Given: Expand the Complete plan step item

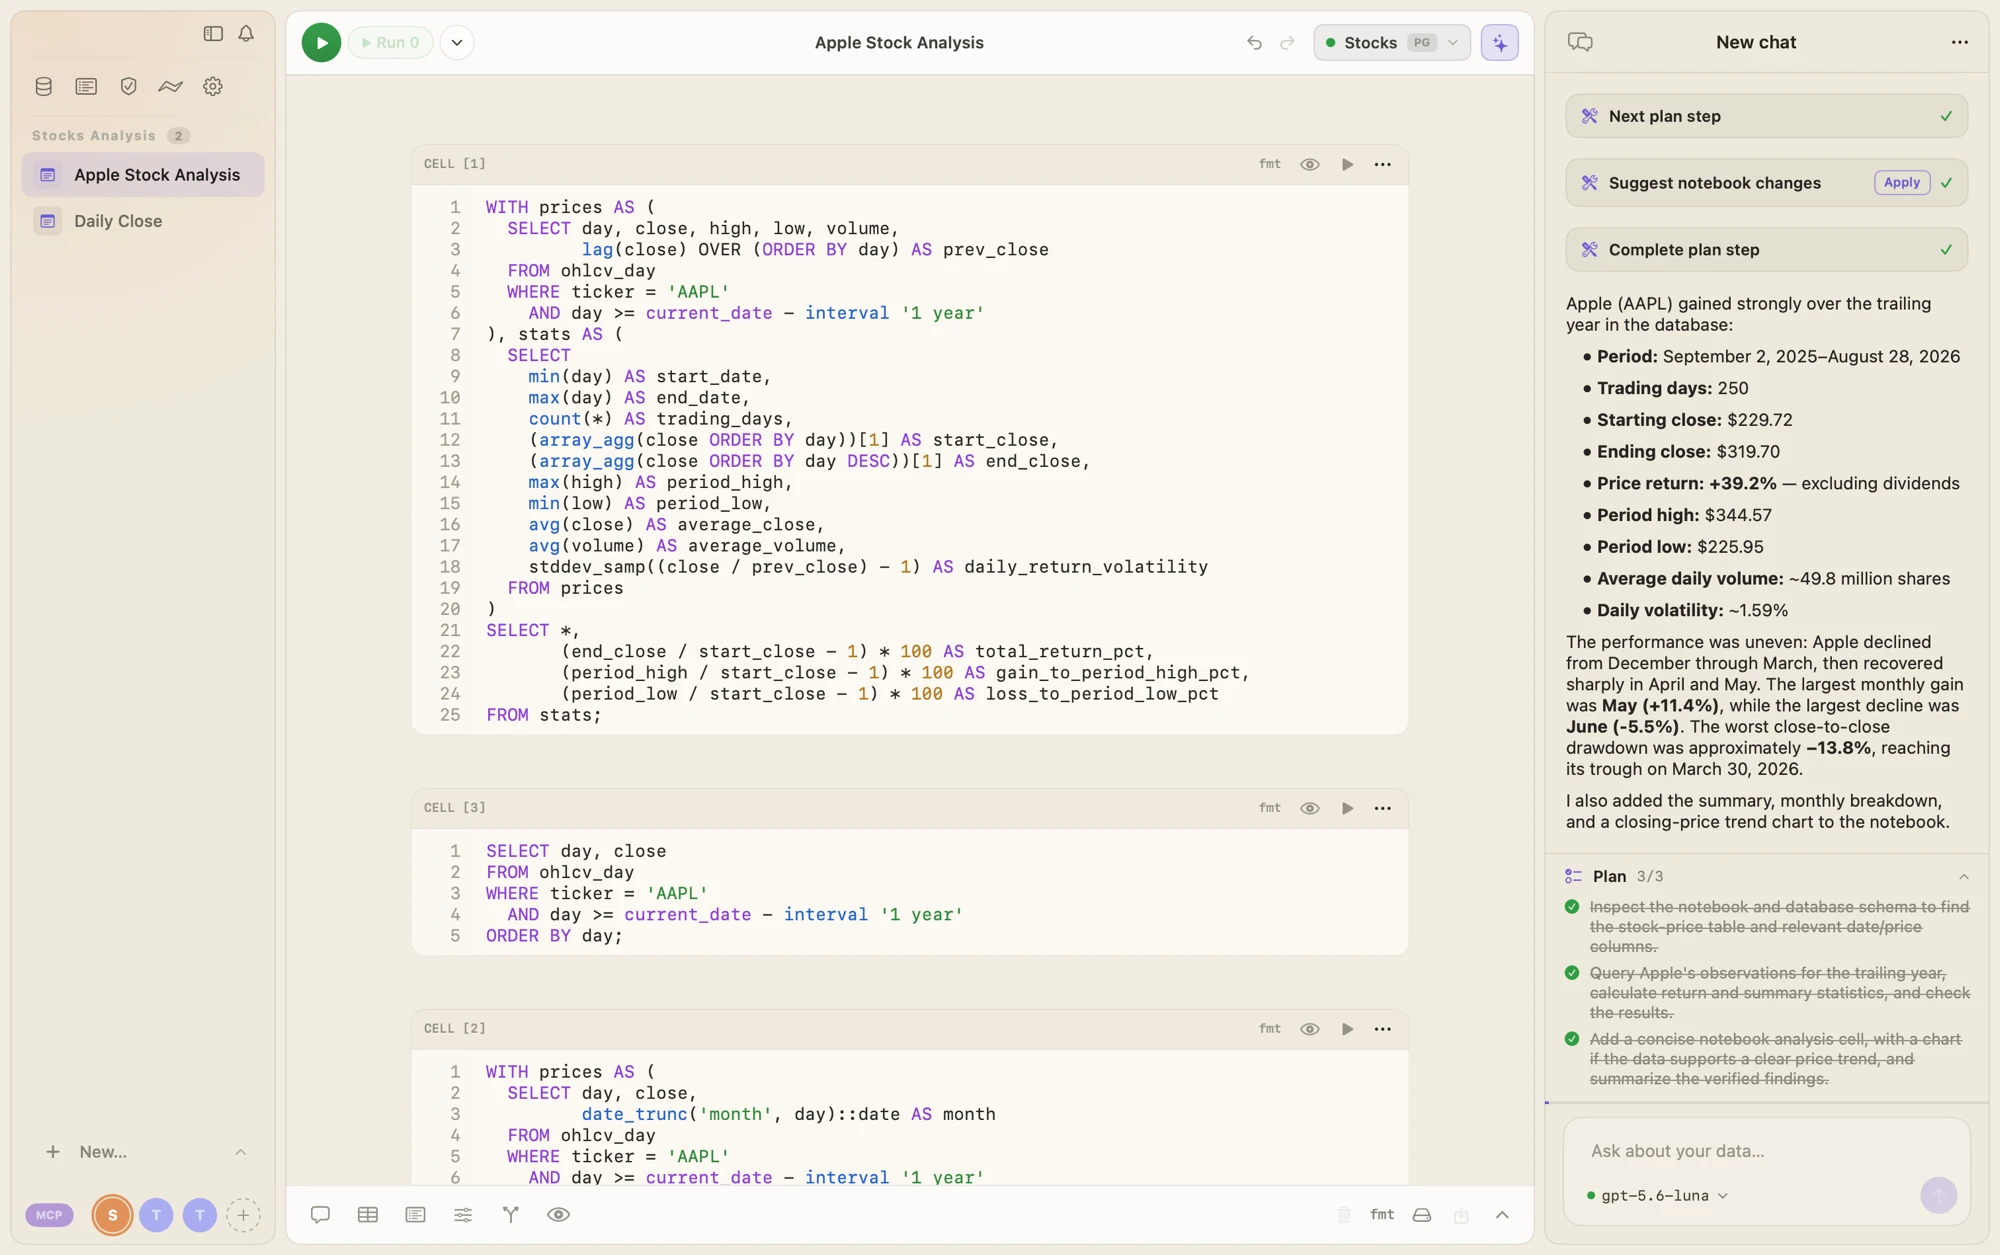Looking at the screenshot, I should point(1766,250).
